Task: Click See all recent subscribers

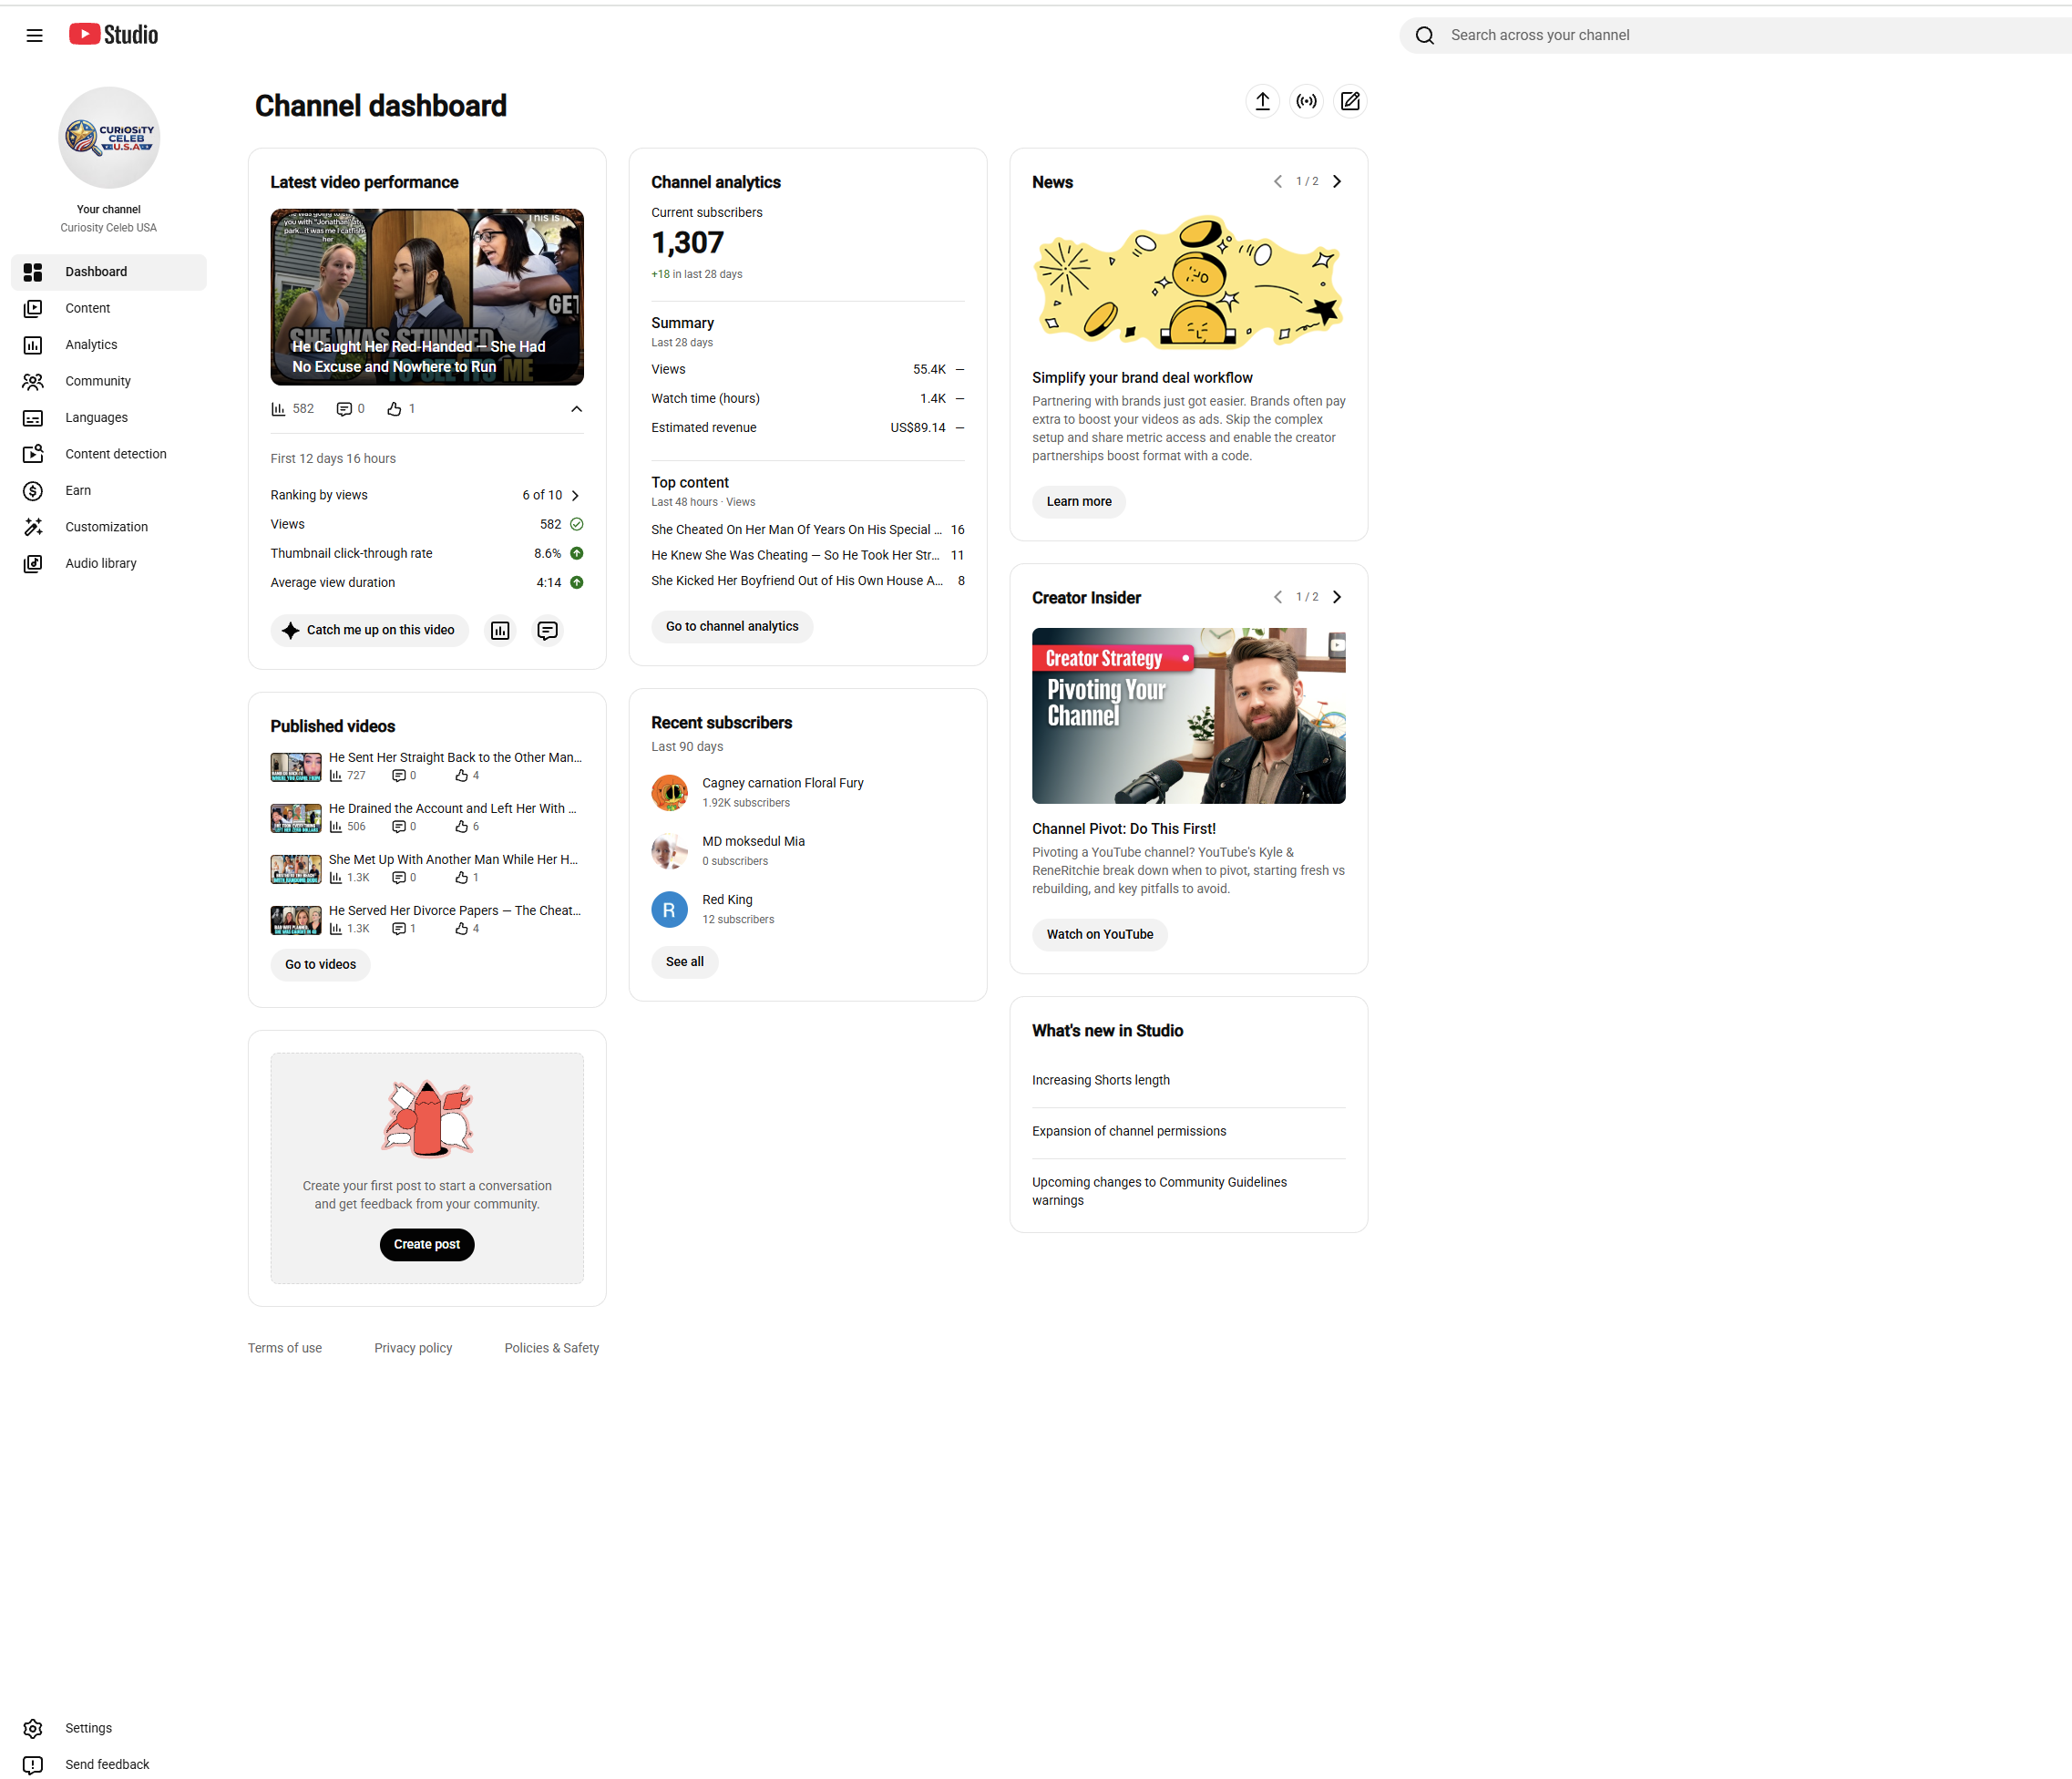Action: (x=684, y=962)
